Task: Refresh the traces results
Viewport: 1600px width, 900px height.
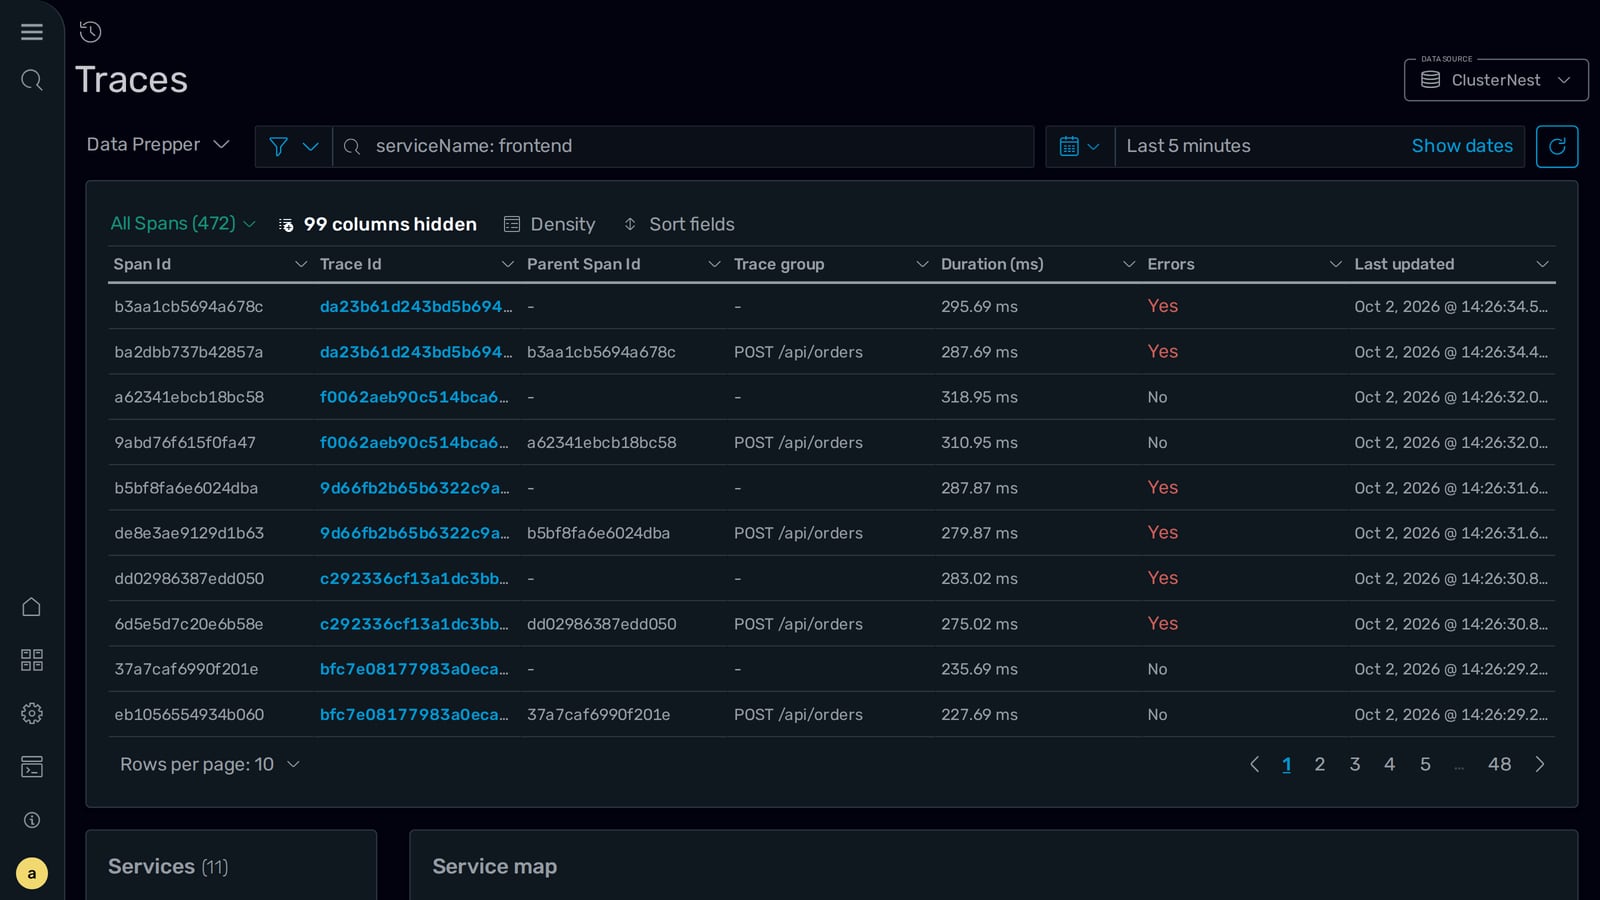Action: [1557, 146]
